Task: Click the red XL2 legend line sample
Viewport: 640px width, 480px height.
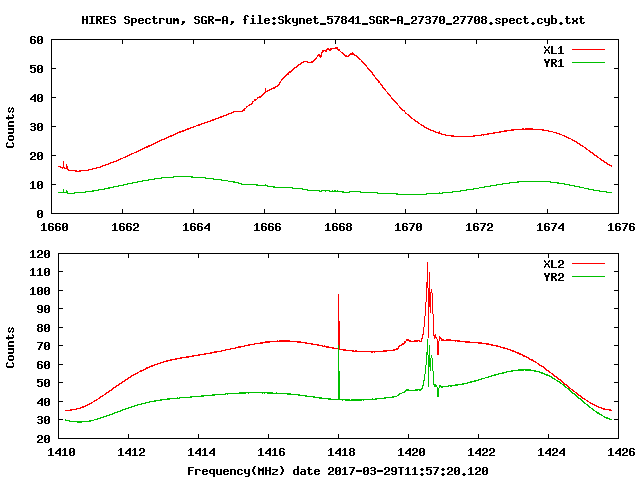Action: 589,264
